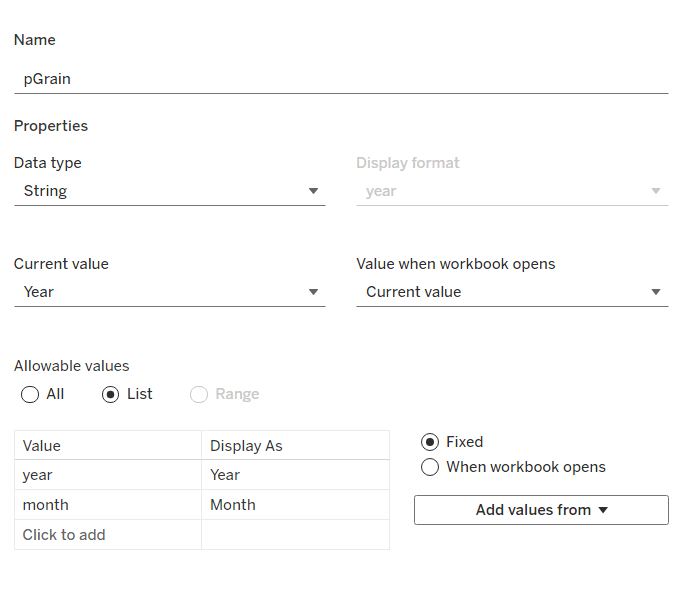Choose the When workbook opens radio button

[430, 467]
